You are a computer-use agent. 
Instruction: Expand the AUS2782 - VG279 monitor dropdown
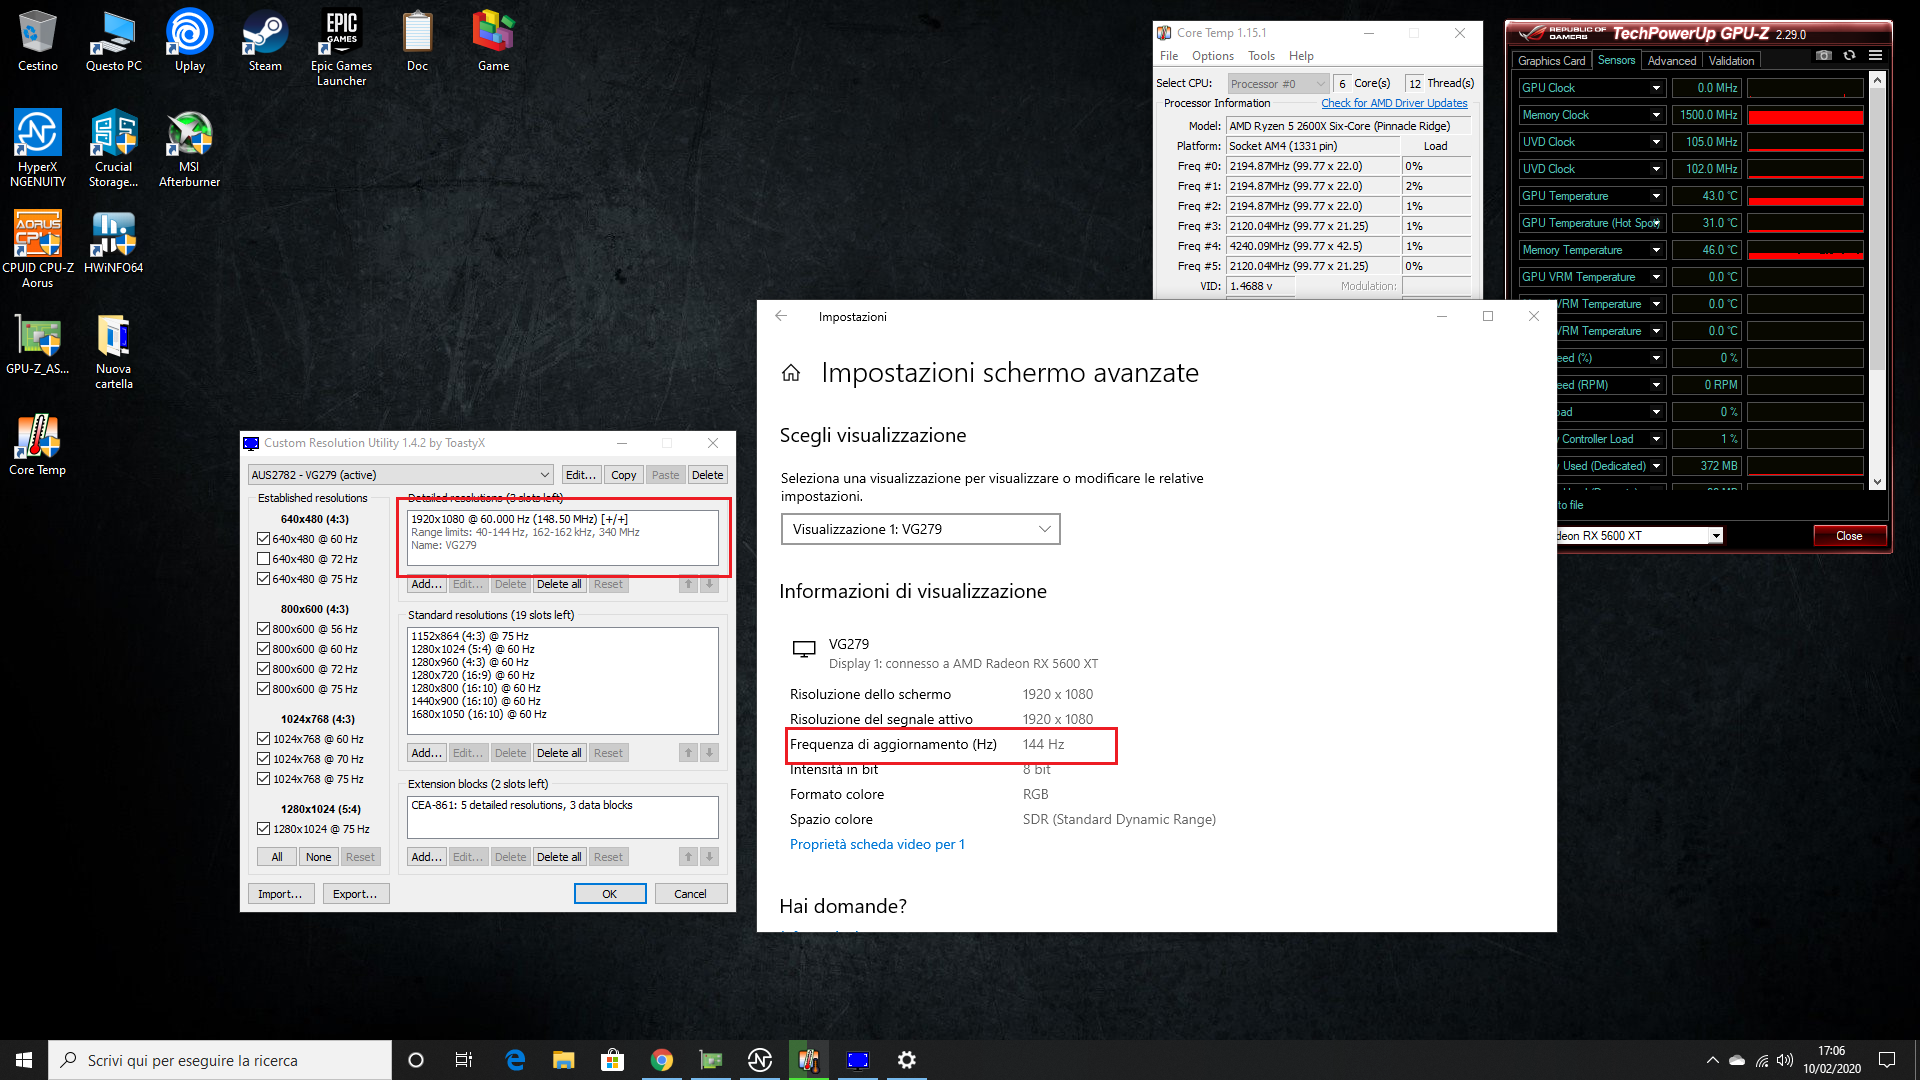point(401,475)
